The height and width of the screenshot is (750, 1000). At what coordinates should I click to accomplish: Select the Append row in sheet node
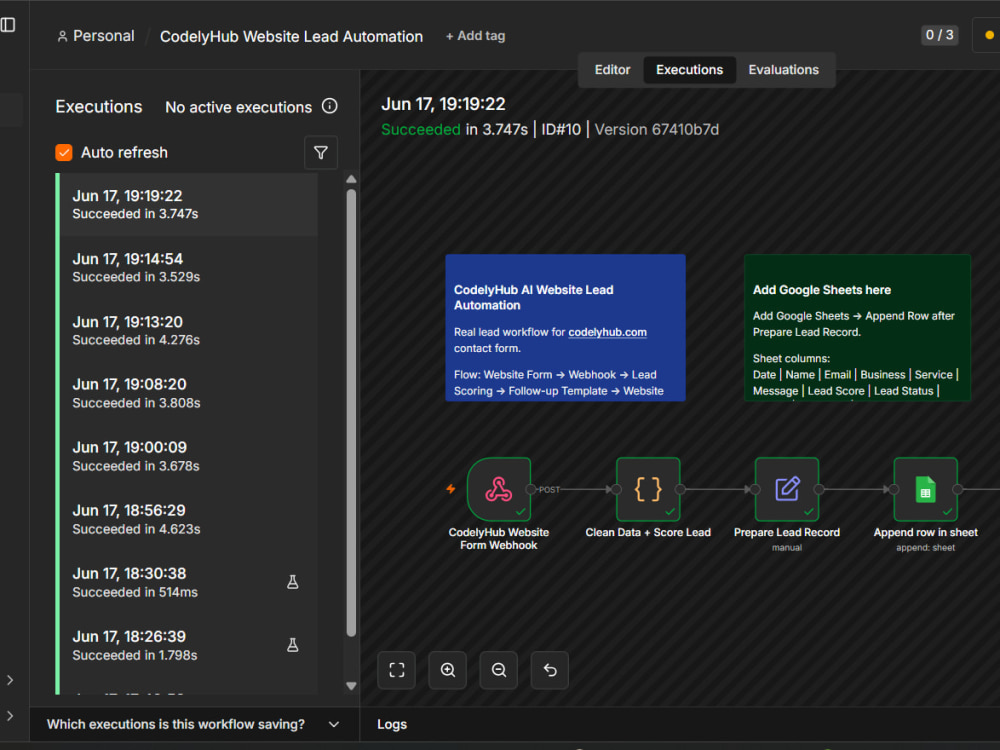[x=925, y=489]
